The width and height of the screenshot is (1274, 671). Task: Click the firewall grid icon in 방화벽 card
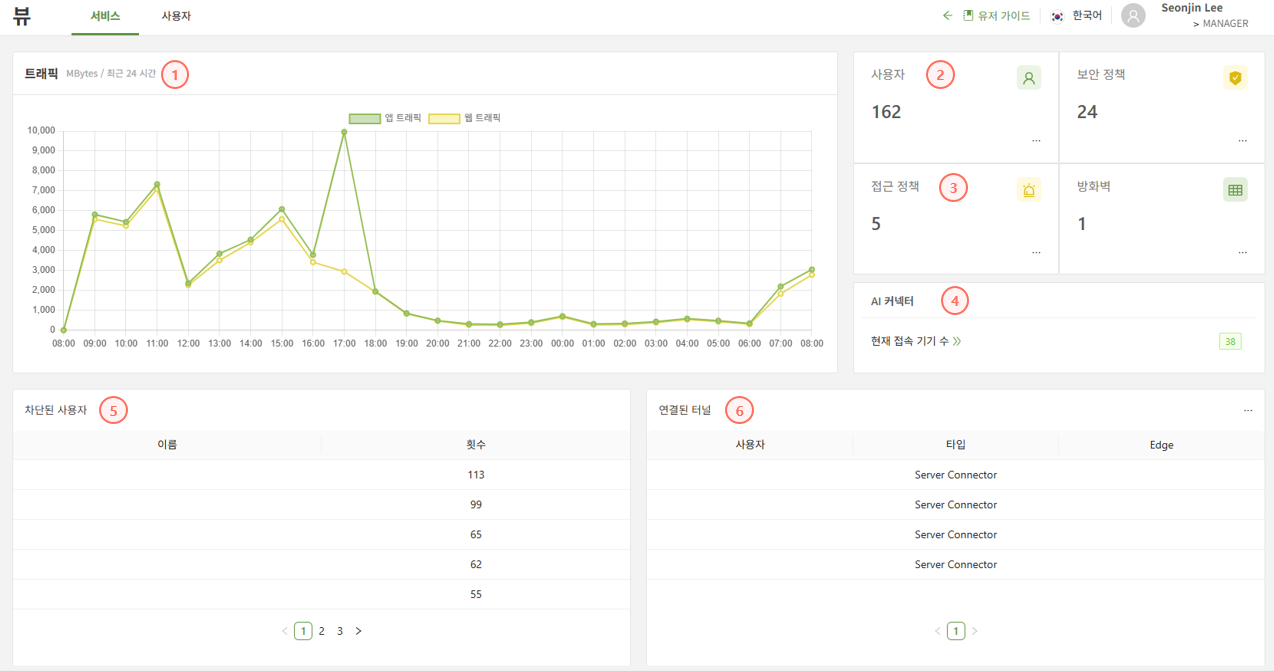[1235, 190]
